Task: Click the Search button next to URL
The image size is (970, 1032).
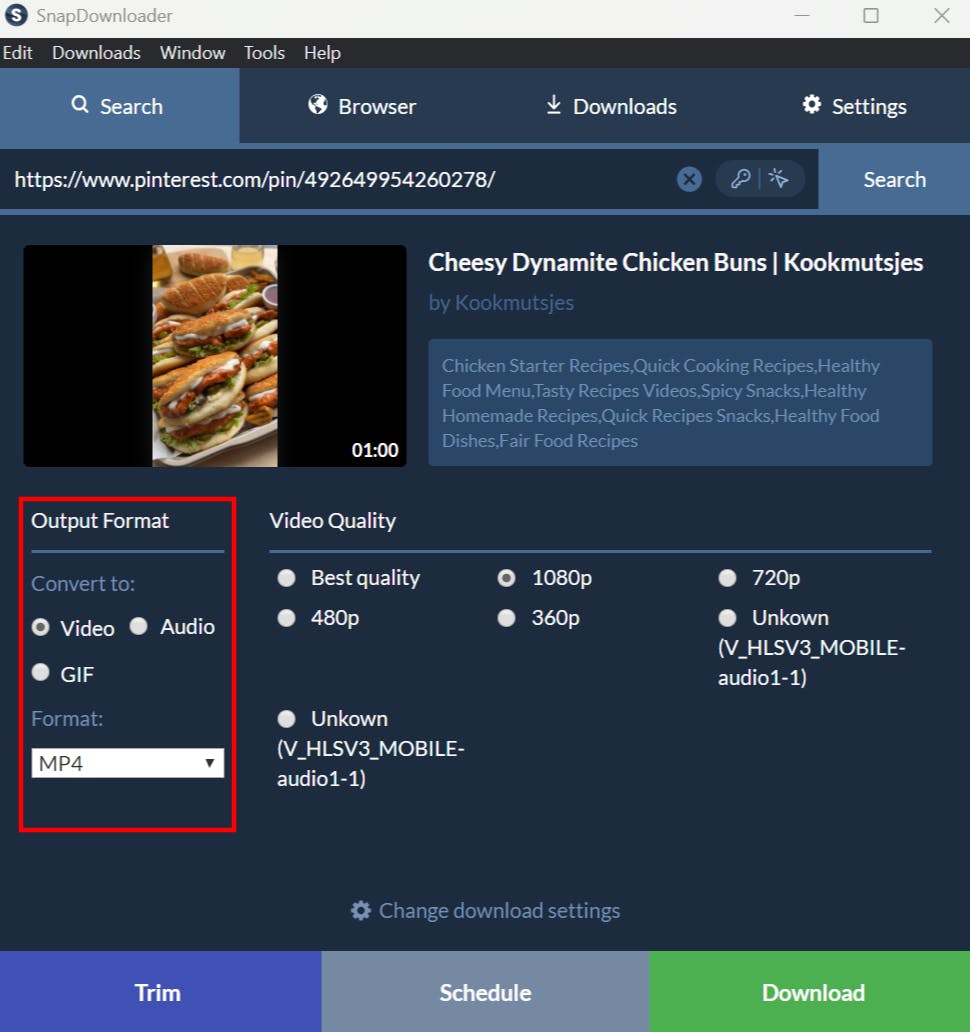Action: pyautogui.click(x=894, y=179)
